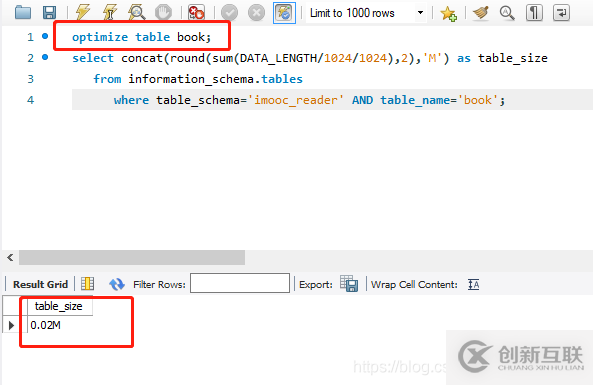Click the Filter Rows input field
The image size is (593, 385).
pos(240,283)
